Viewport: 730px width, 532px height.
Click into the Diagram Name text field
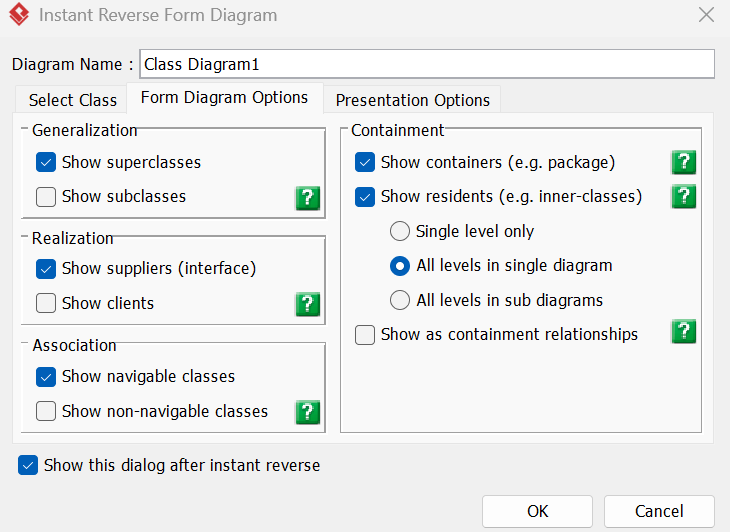click(427, 64)
